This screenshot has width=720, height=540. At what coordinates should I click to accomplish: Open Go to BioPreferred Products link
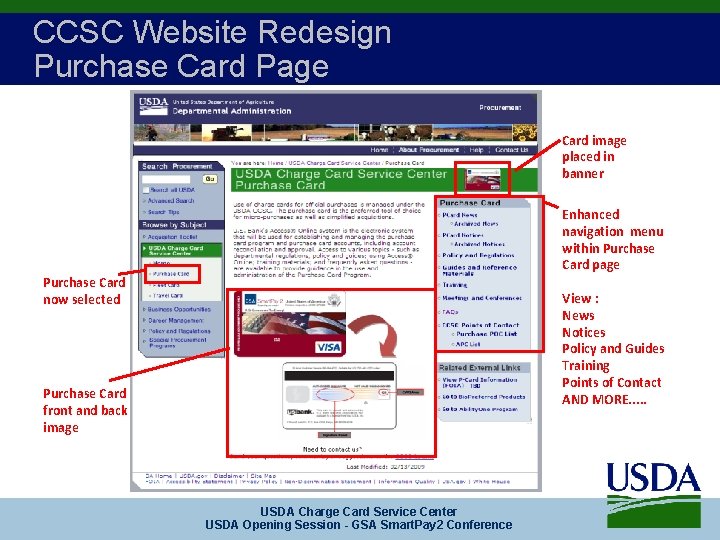pyautogui.click(x=484, y=397)
